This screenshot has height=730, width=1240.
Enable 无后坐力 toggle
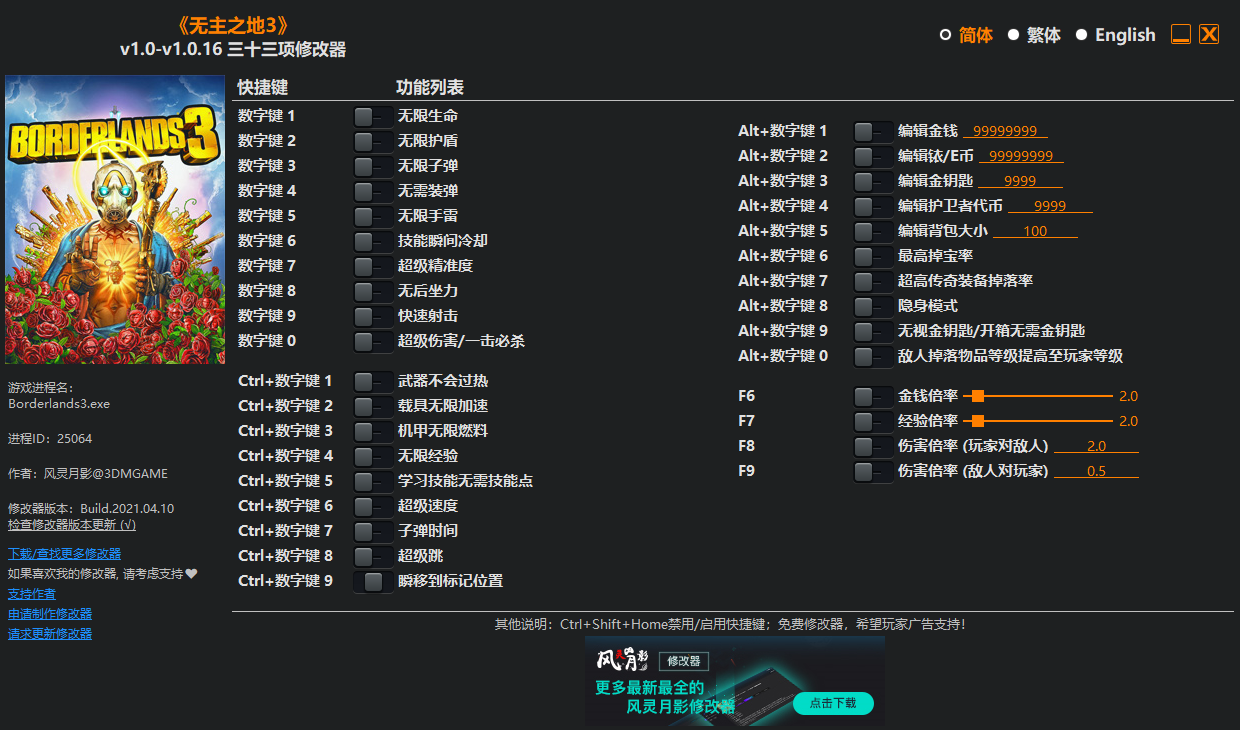pos(373,291)
